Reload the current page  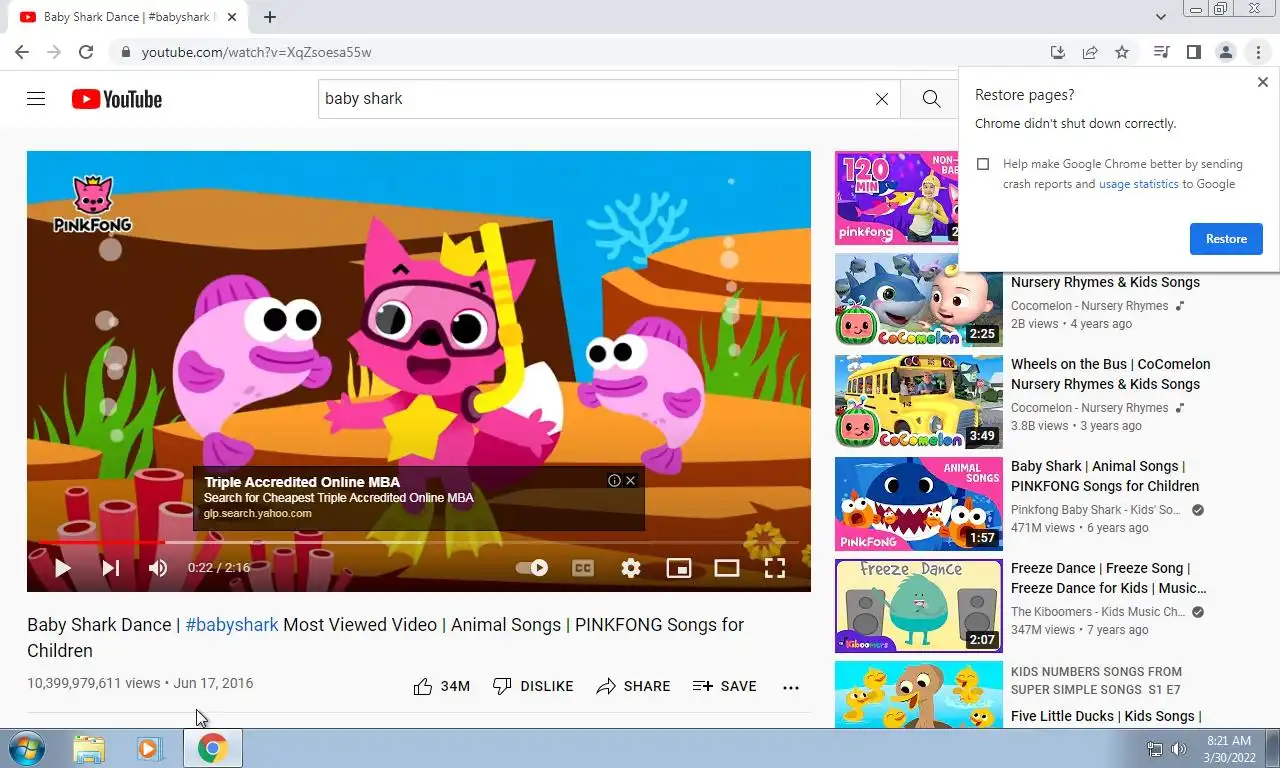coord(86,52)
